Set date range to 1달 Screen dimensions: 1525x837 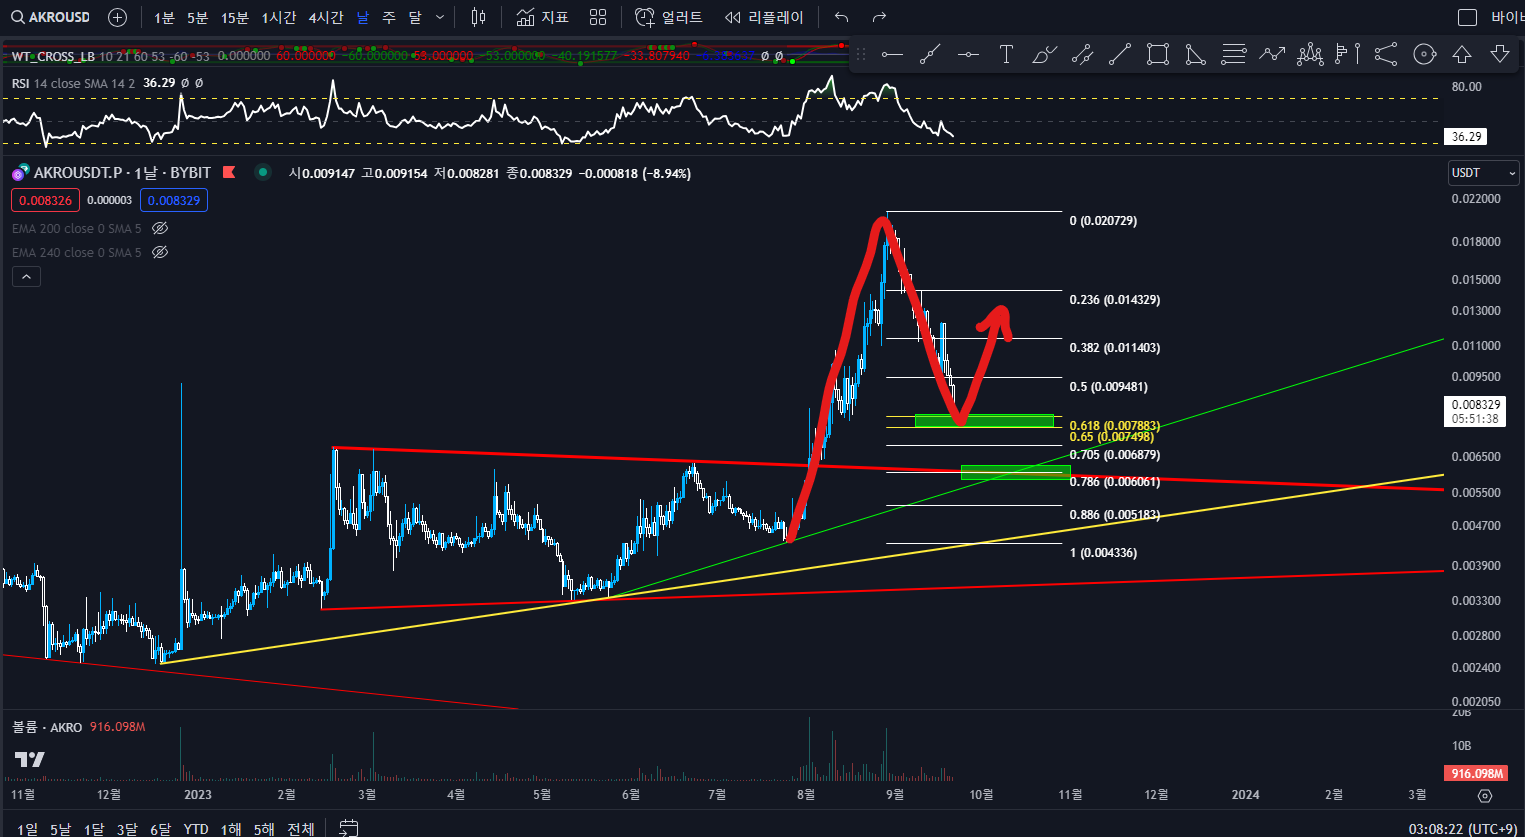[x=94, y=828]
